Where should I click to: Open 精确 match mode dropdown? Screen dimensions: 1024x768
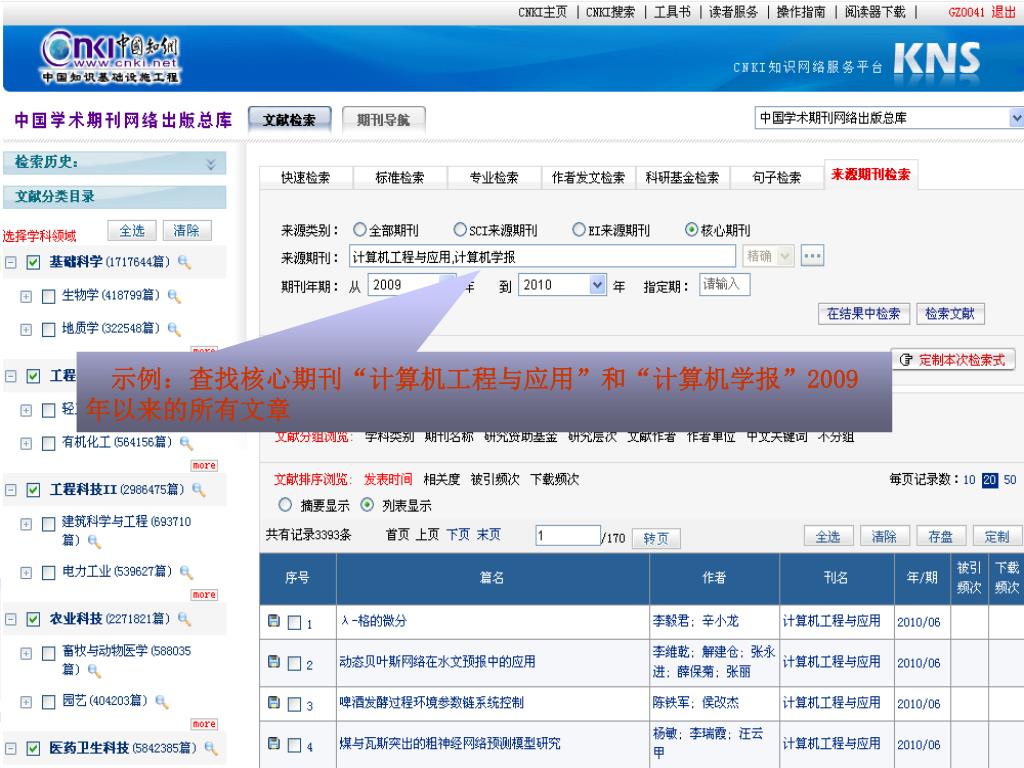tap(786, 256)
